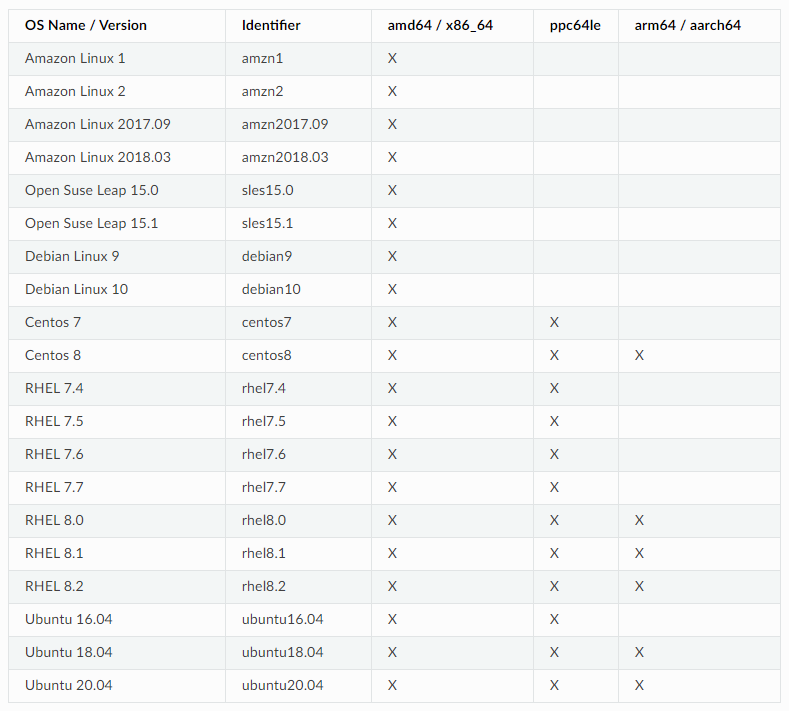Click the ppc64le X mark for Ubuntu 16.04
The width and height of the screenshot is (789, 711).
point(554,619)
